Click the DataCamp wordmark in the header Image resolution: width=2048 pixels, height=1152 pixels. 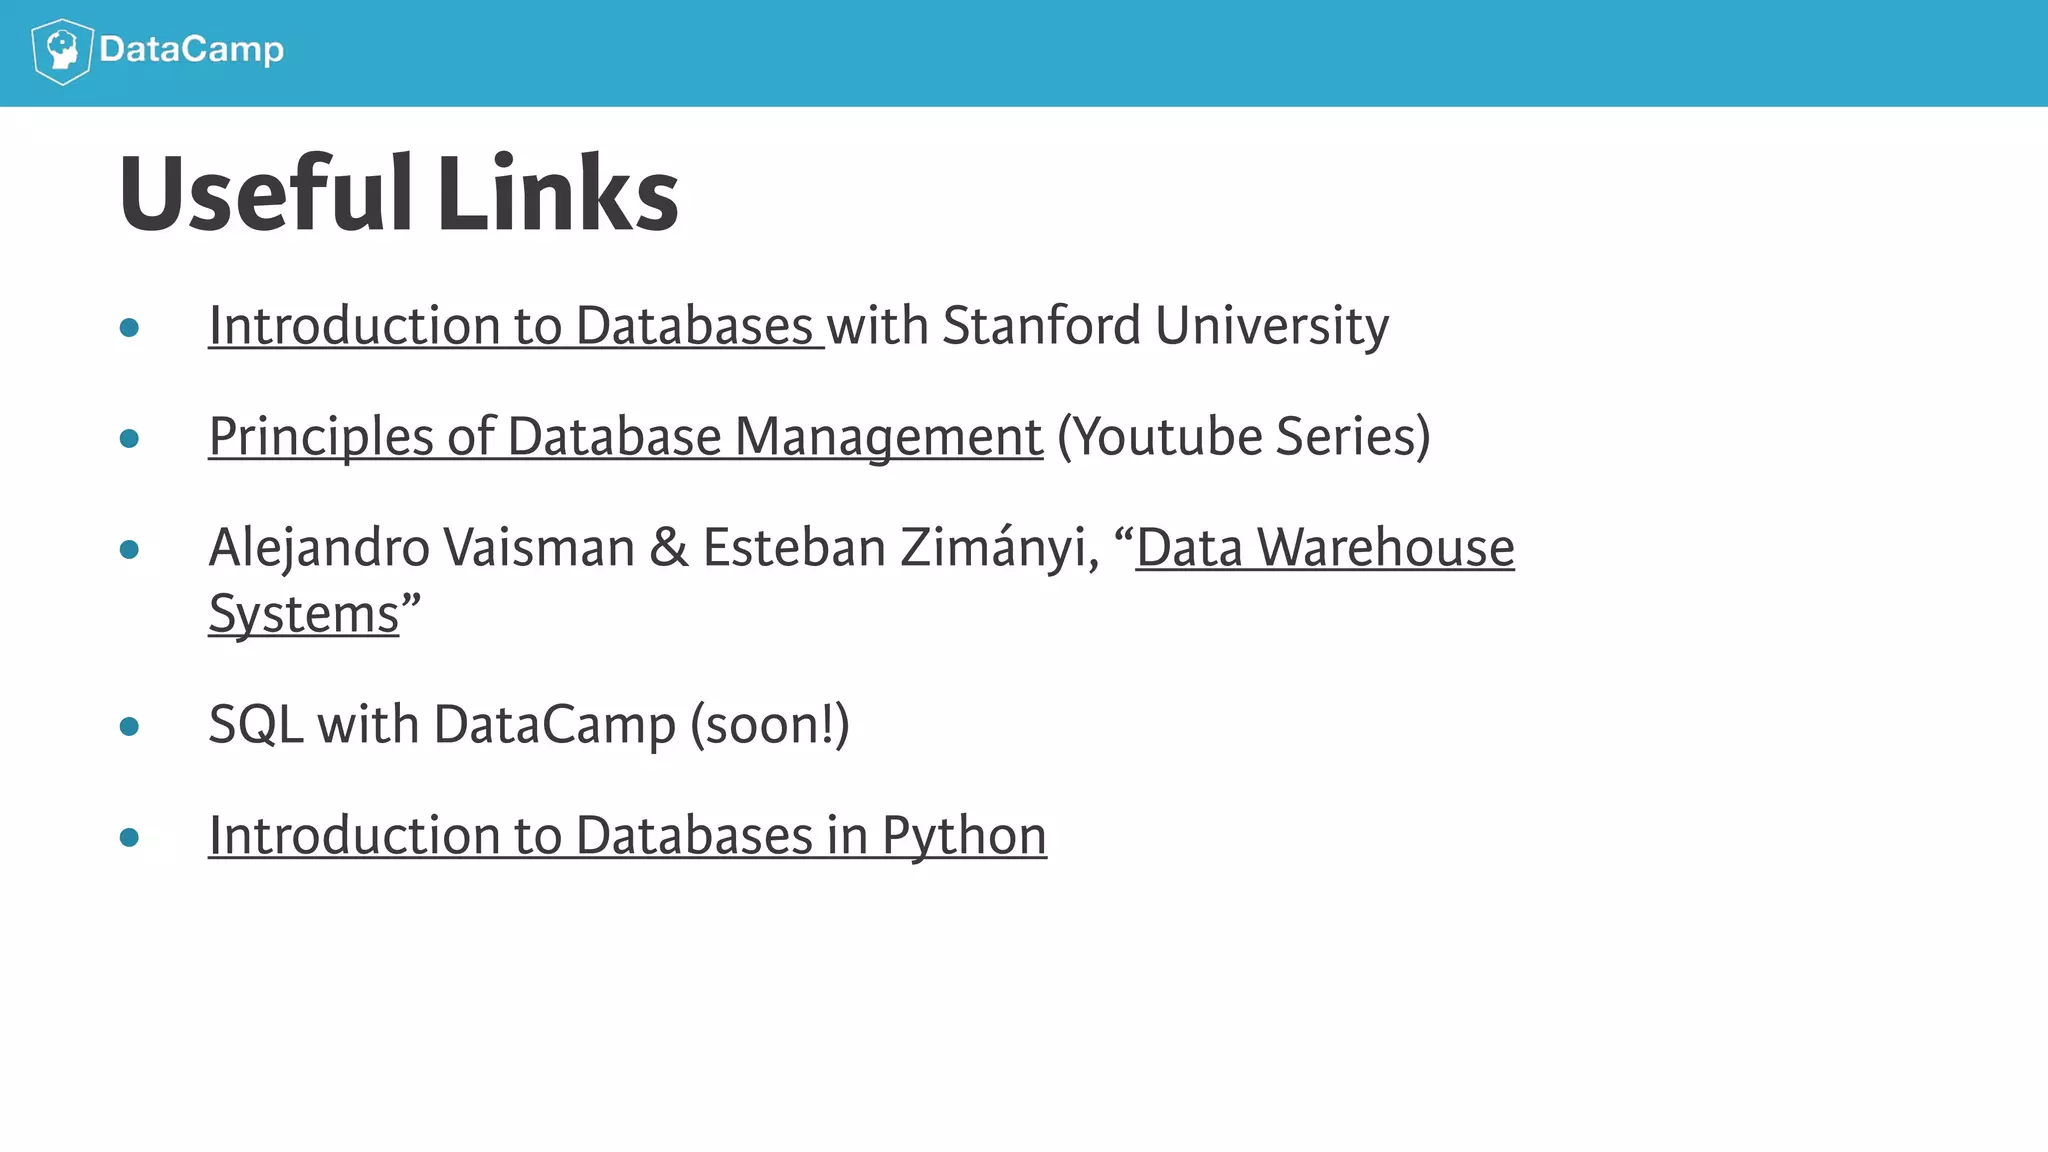tap(191, 49)
